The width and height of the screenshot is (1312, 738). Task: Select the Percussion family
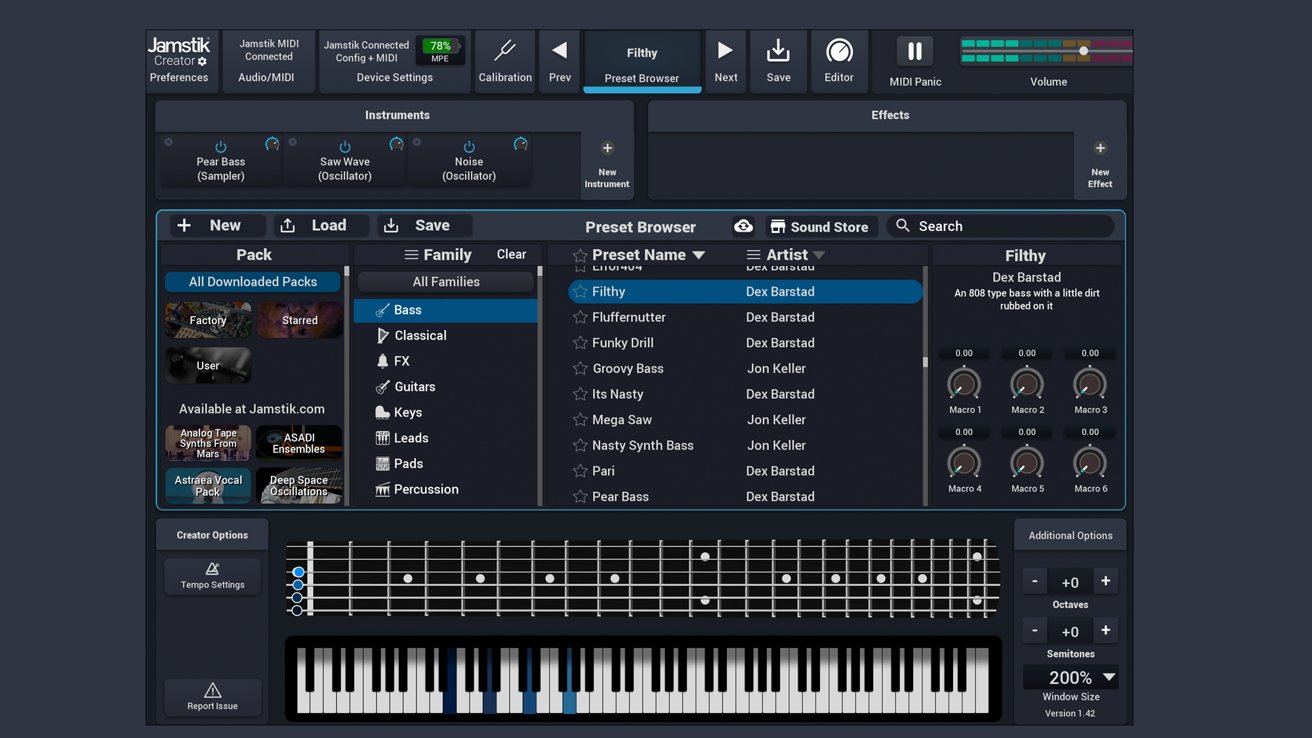pos(445,489)
